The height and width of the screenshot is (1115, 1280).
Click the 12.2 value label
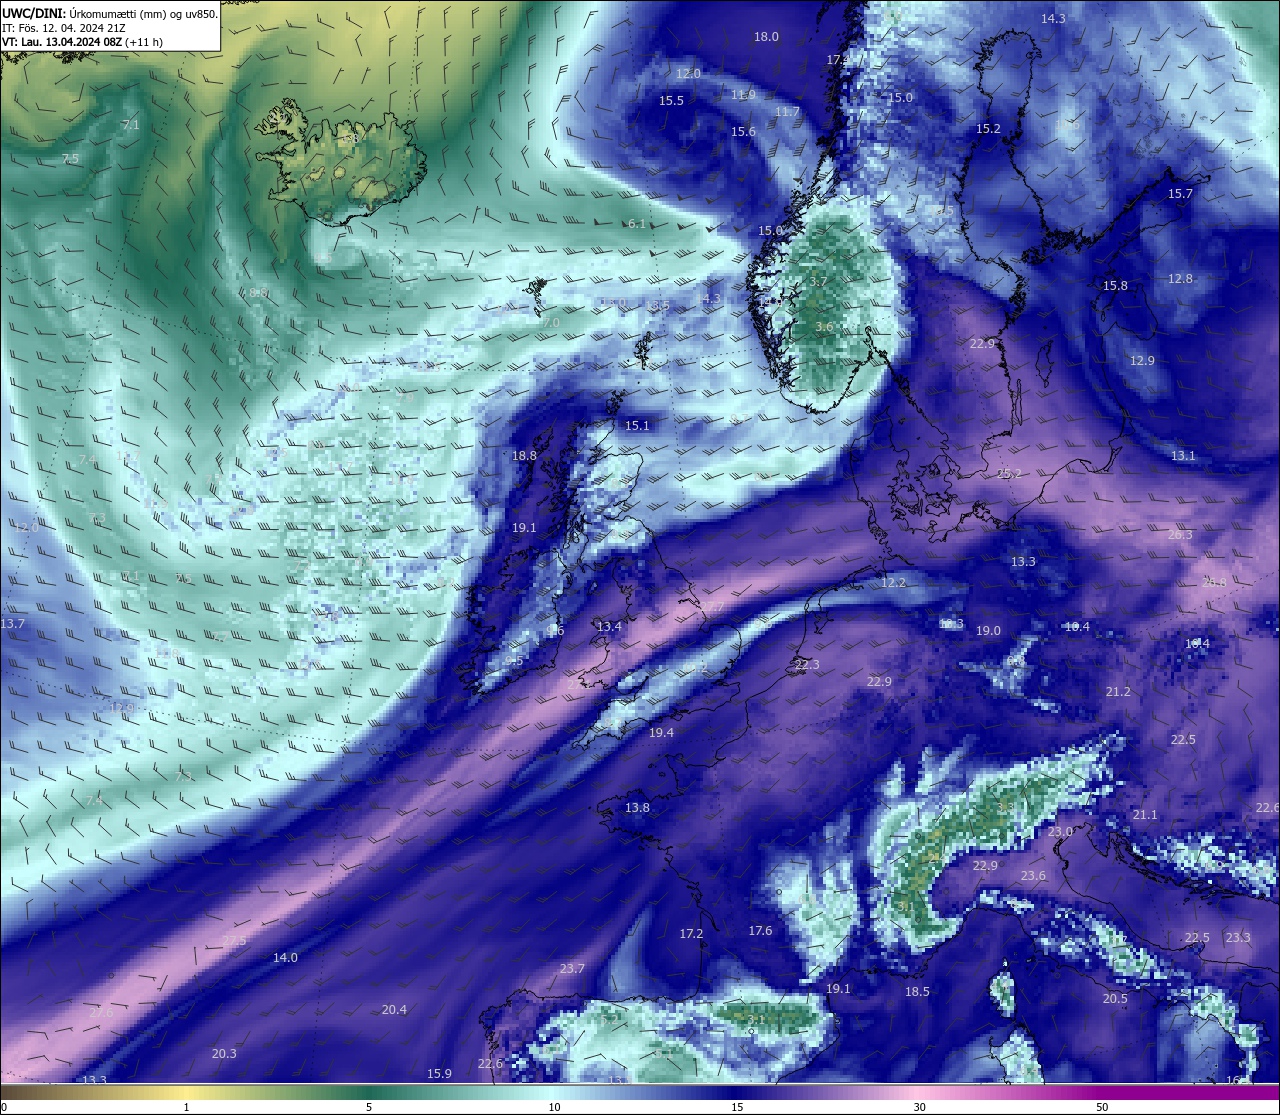pyautogui.click(x=893, y=583)
